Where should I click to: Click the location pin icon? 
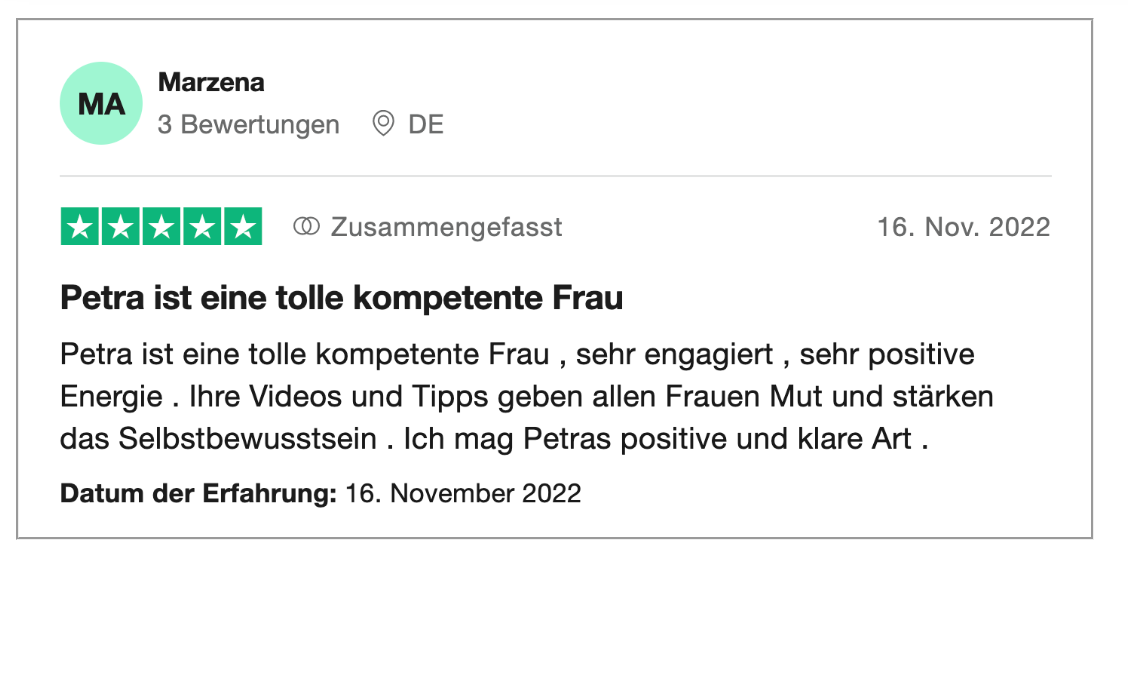tap(383, 124)
